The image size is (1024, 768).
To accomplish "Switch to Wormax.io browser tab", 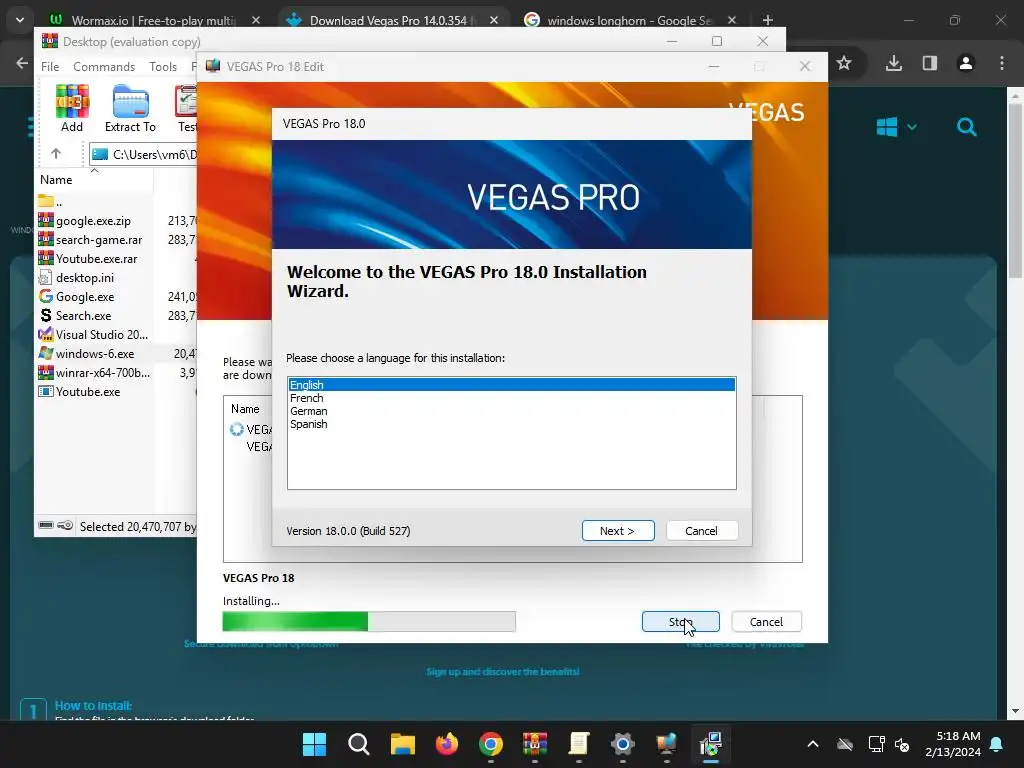I will click(153, 20).
